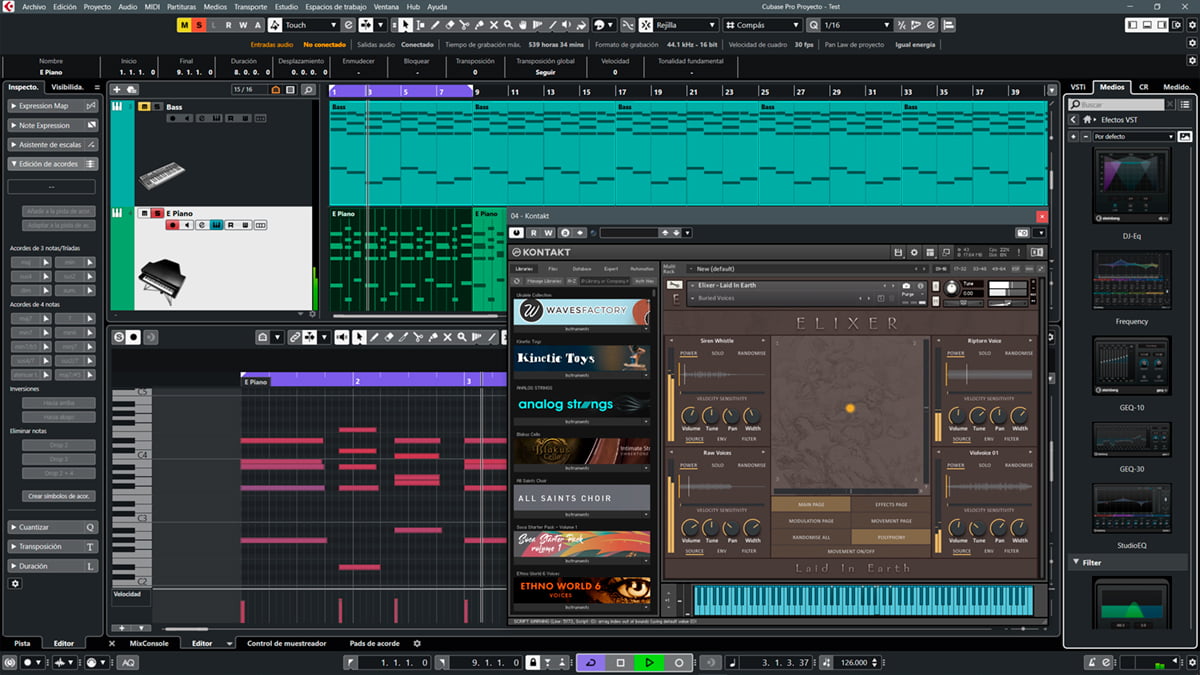1200x675 pixels.
Task: Click the MAIN PAGE button in Elixer
Action: point(810,505)
